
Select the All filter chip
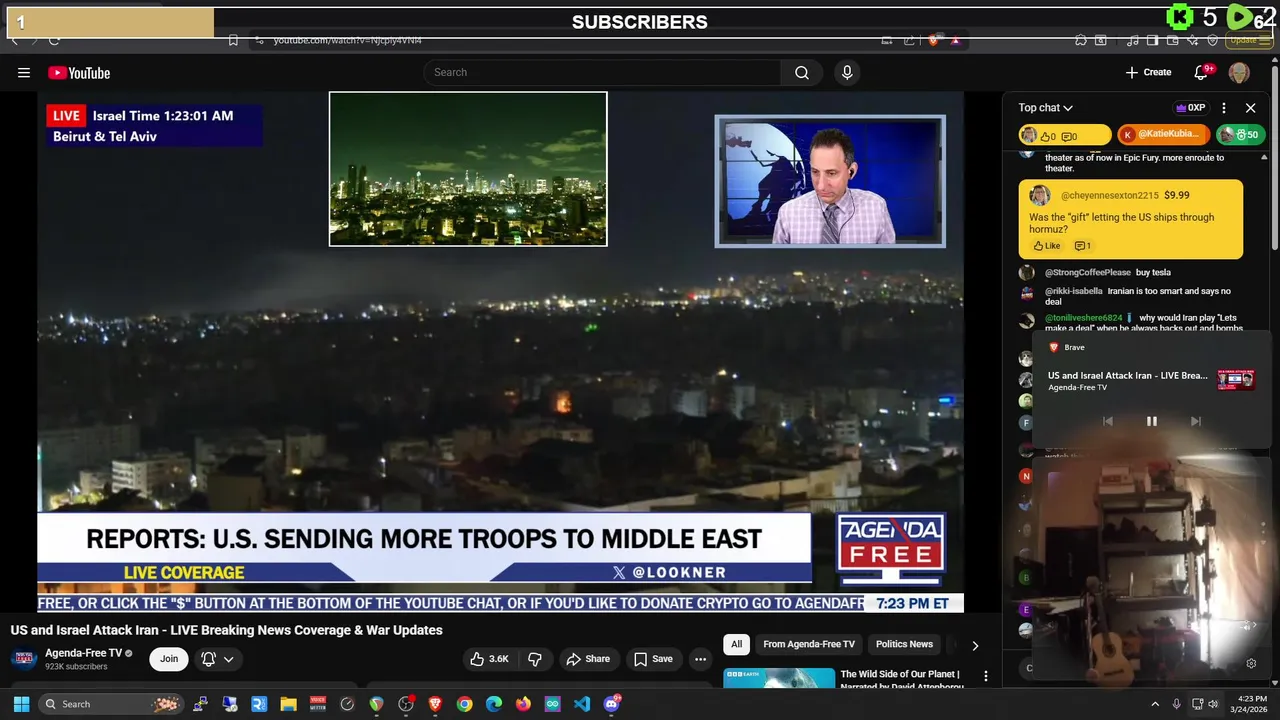tap(737, 645)
